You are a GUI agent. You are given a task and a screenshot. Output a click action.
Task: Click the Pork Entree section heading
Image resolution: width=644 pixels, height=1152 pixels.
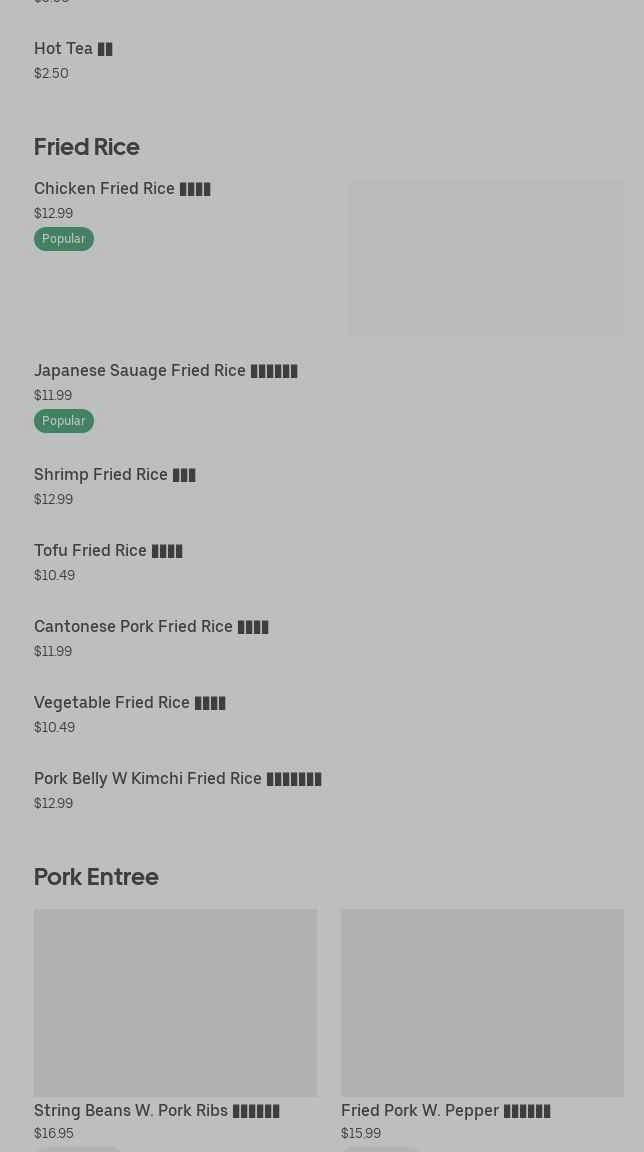click(96, 876)
